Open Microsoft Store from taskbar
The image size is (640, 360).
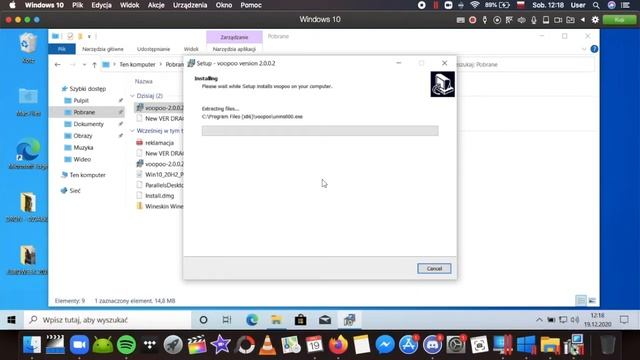(x=301, y=320)
